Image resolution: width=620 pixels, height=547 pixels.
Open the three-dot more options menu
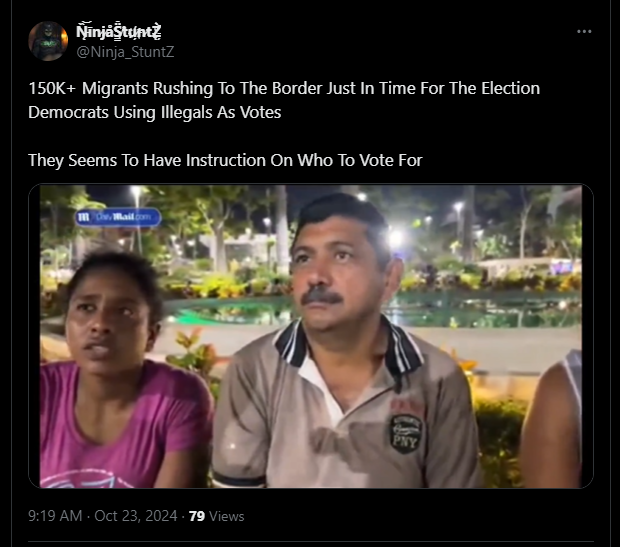(584, 31)
